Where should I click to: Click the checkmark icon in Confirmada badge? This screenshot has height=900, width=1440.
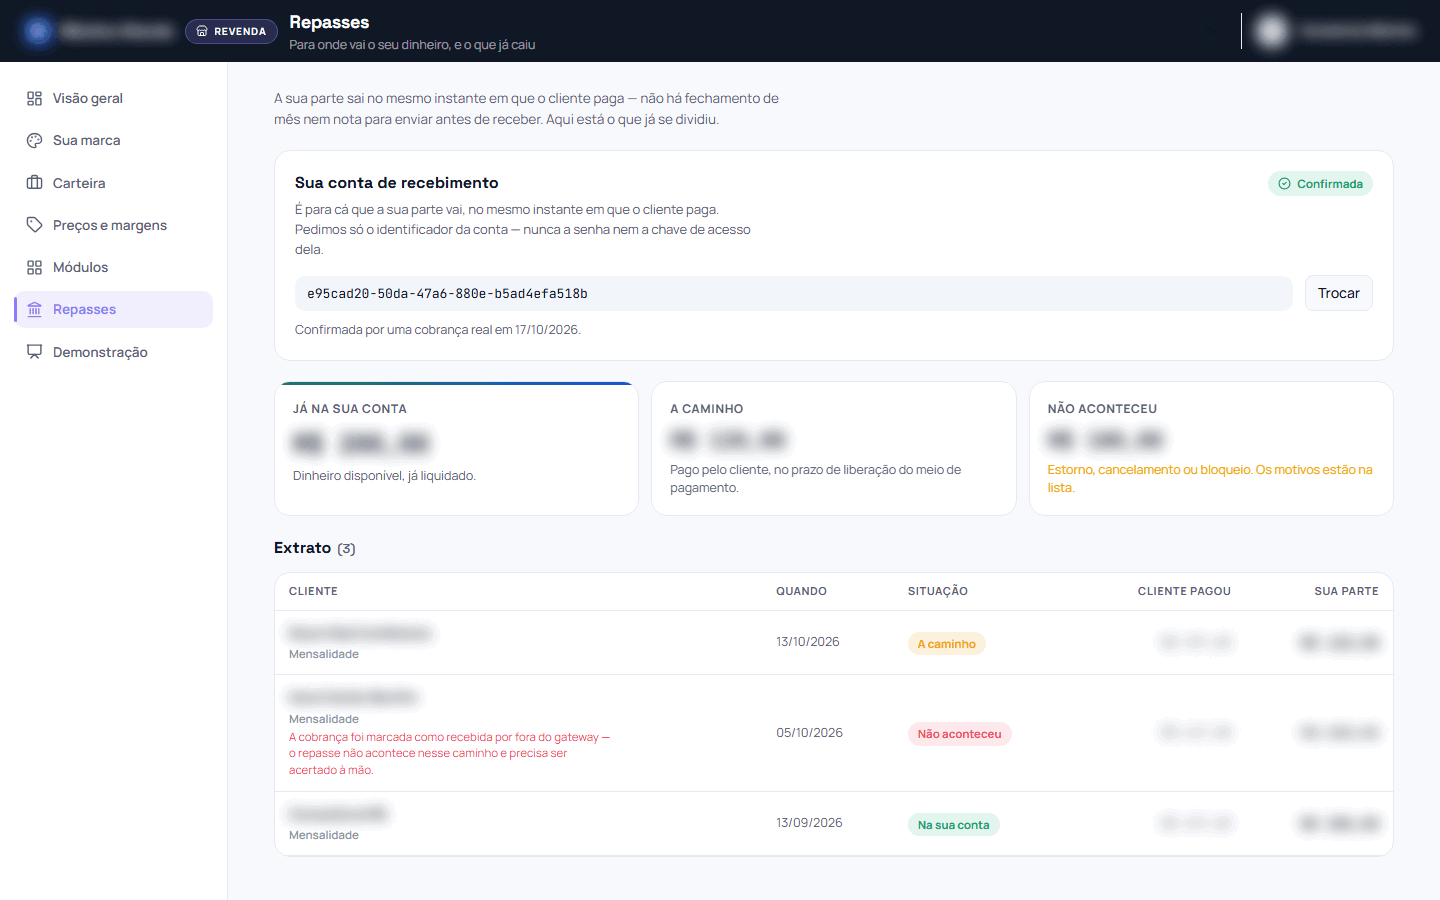pos(1284,184)
